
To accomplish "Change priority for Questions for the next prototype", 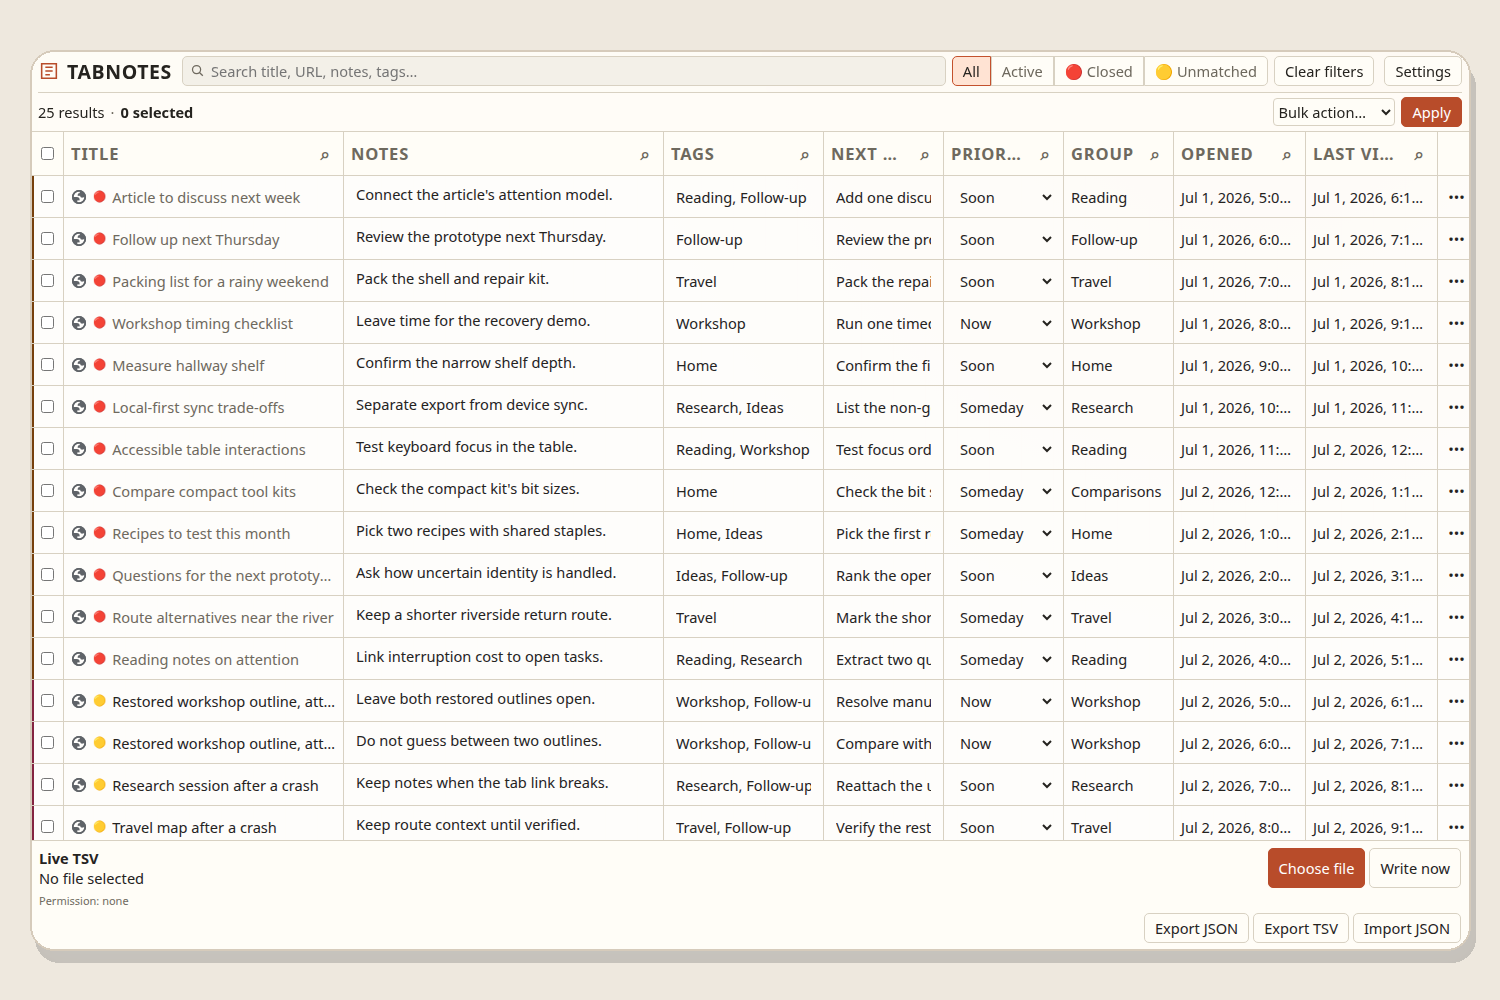I will coord(1004,576).
